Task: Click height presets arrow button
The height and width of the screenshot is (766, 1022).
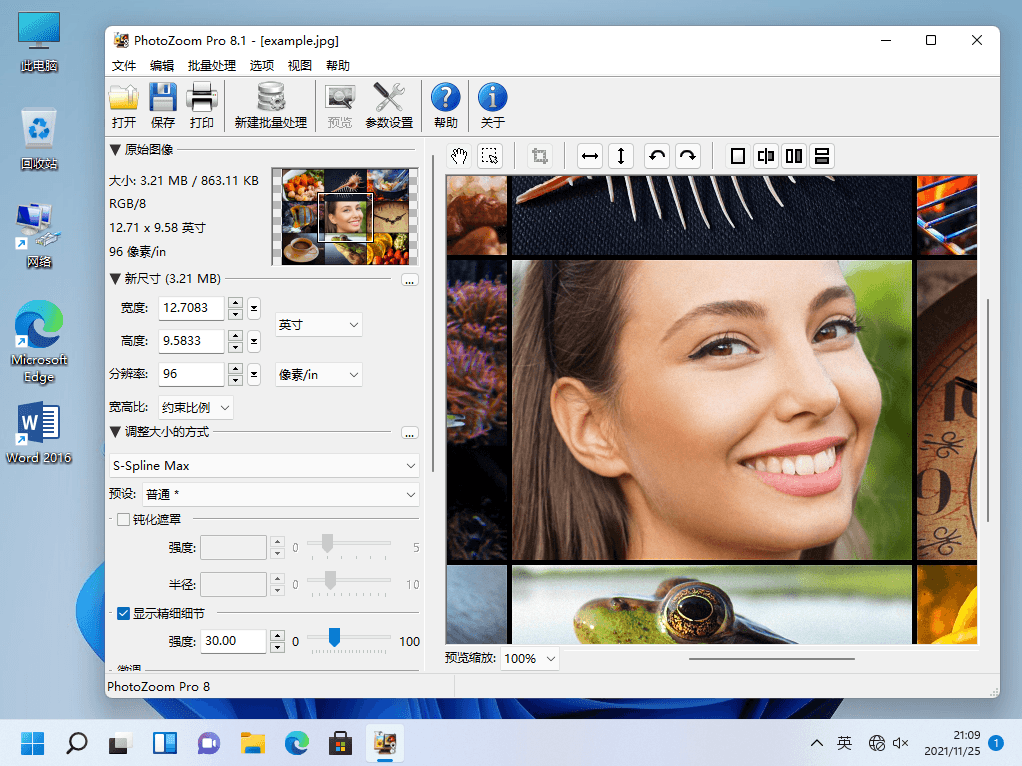Action: [x=254, y=341]
